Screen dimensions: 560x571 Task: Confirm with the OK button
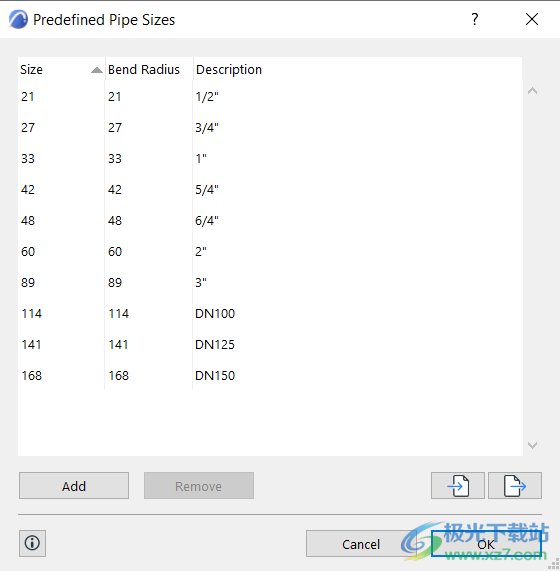tap(486, 544)
